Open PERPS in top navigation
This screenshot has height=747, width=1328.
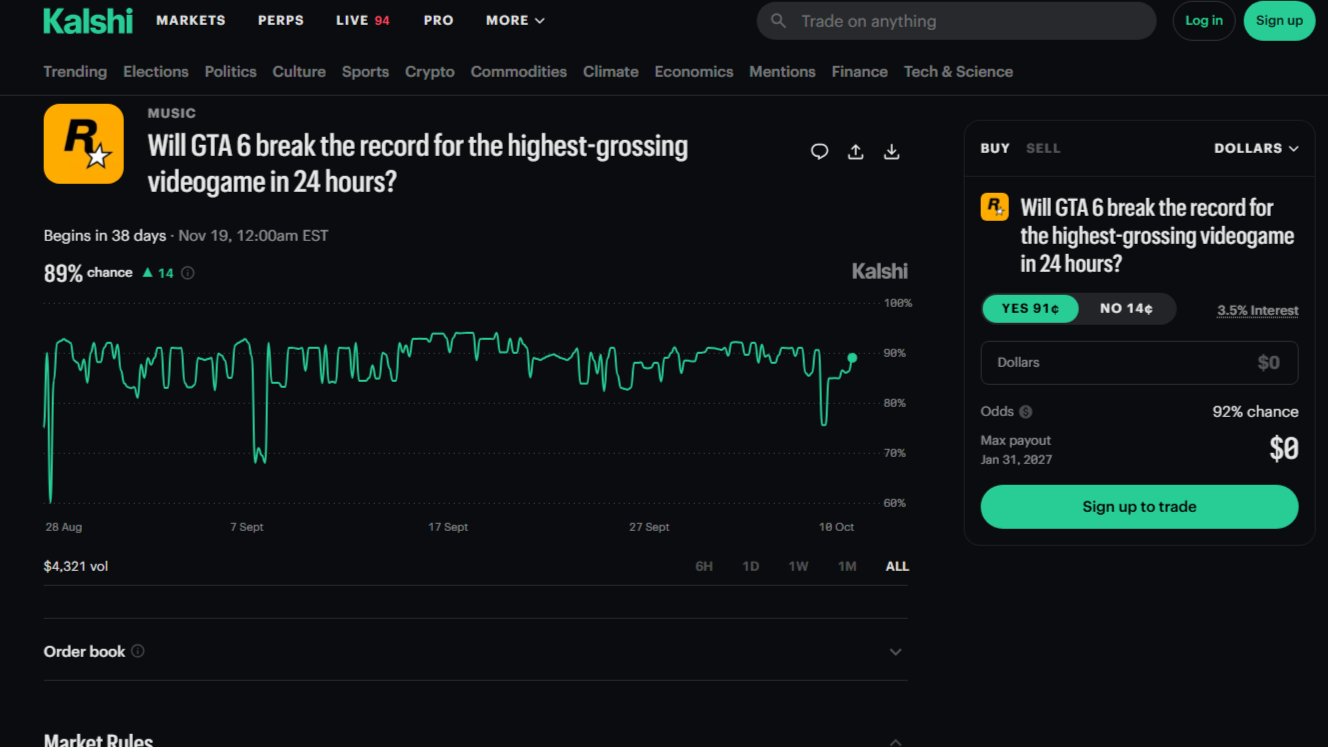281,20
